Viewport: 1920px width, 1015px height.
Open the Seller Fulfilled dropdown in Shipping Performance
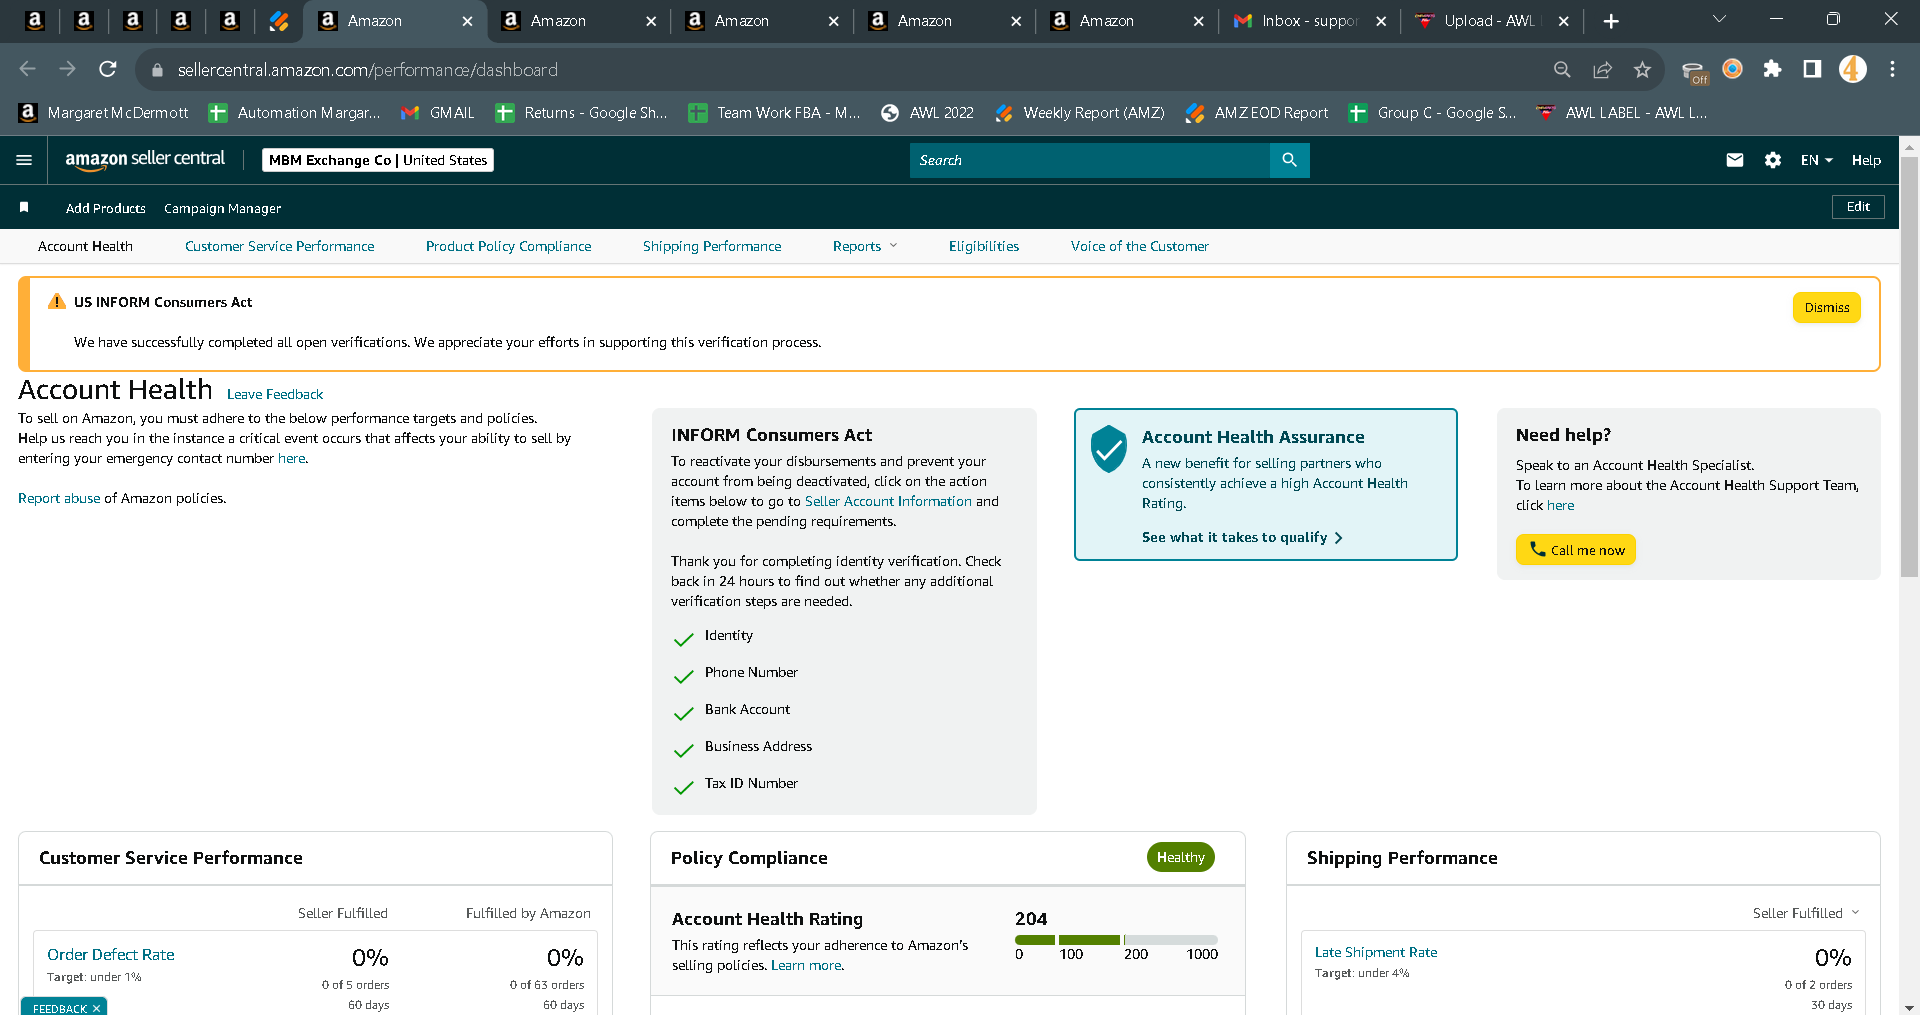pos(1806,913)
